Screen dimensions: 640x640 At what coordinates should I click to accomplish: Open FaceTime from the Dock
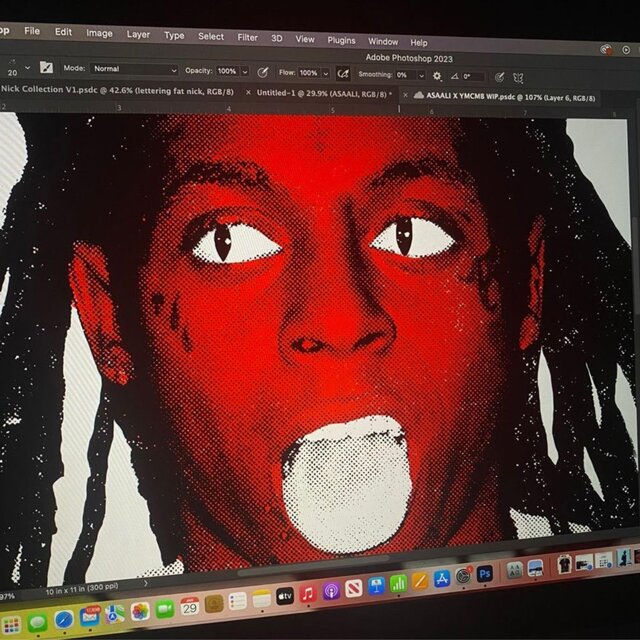pos(165,609)
